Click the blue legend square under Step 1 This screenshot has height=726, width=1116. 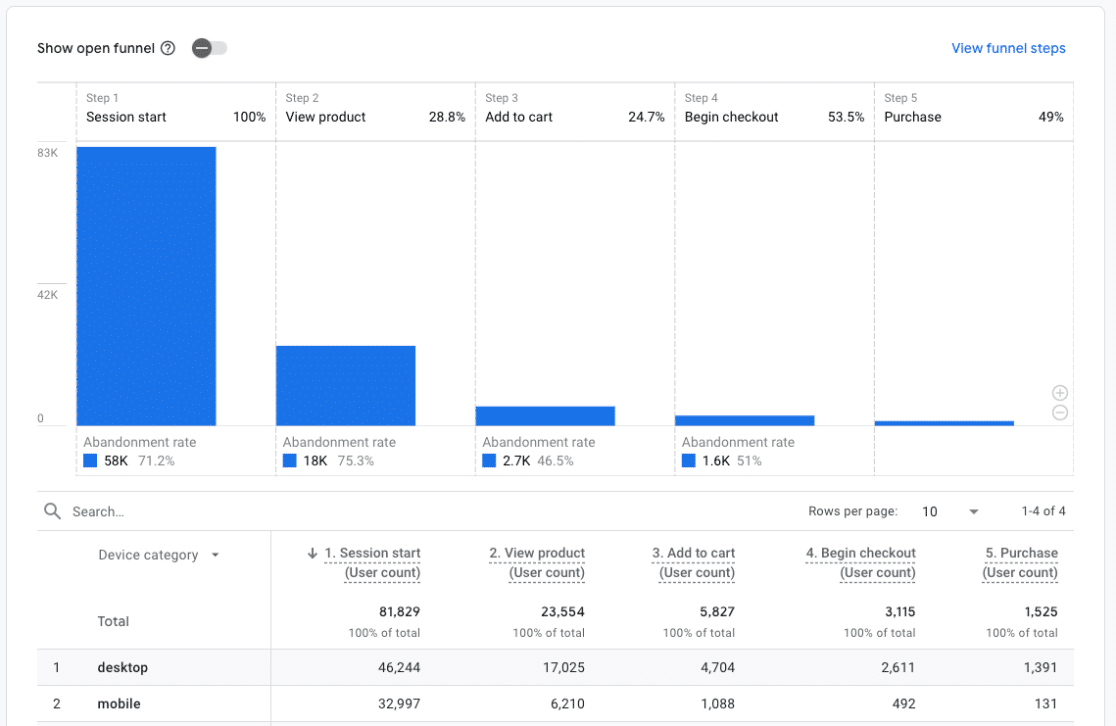click(x=89, y=461)
